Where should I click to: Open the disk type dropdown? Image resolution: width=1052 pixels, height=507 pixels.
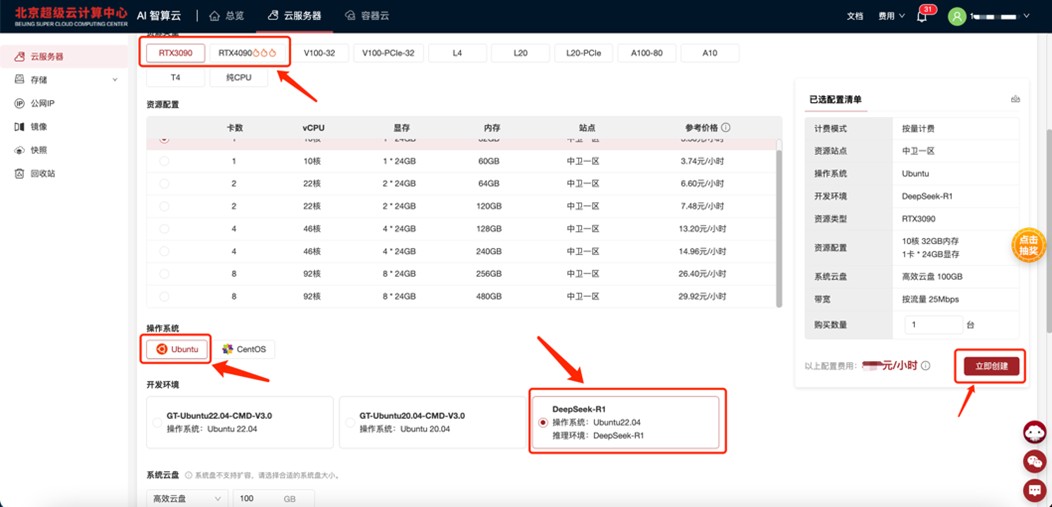click(187, 499)
